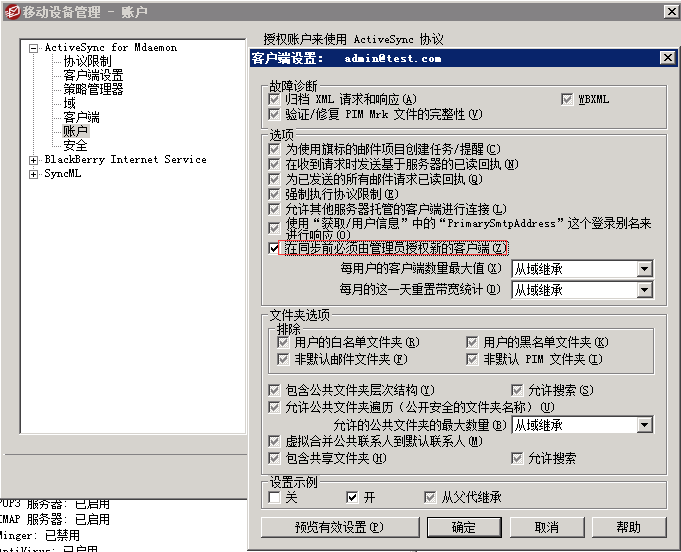Click the 取消 button
The image size is (681, 552).
point(547,527)
